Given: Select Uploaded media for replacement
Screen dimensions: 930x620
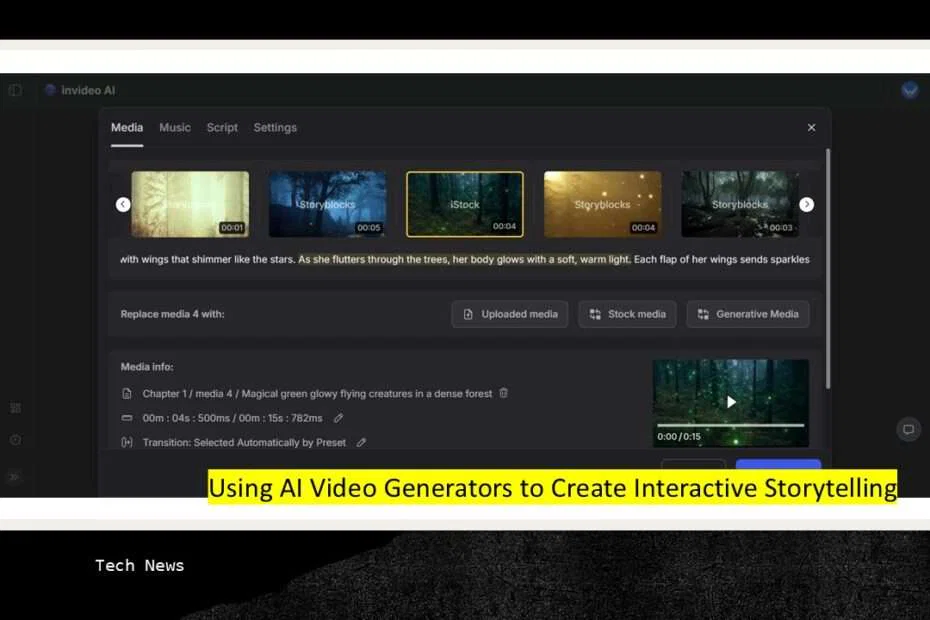Looking at the screenshot, I should point(510,313).
